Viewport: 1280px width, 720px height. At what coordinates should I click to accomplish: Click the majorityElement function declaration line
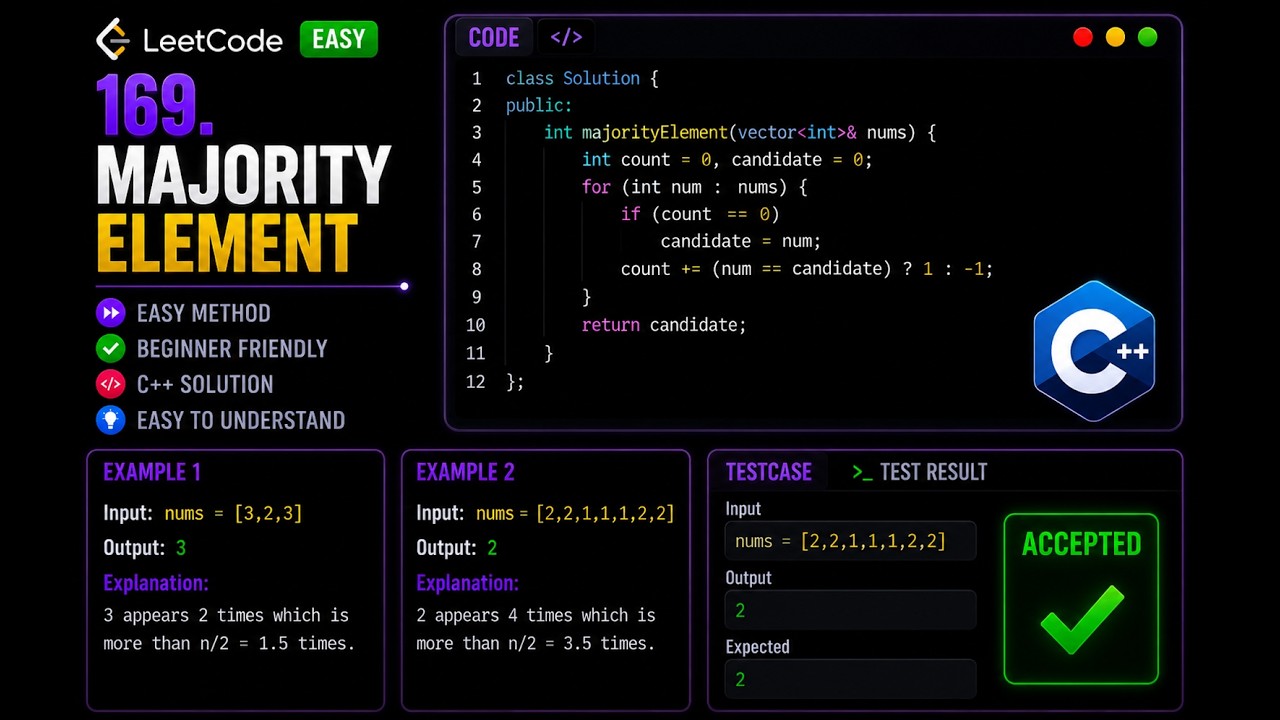(x=740, y=132)
